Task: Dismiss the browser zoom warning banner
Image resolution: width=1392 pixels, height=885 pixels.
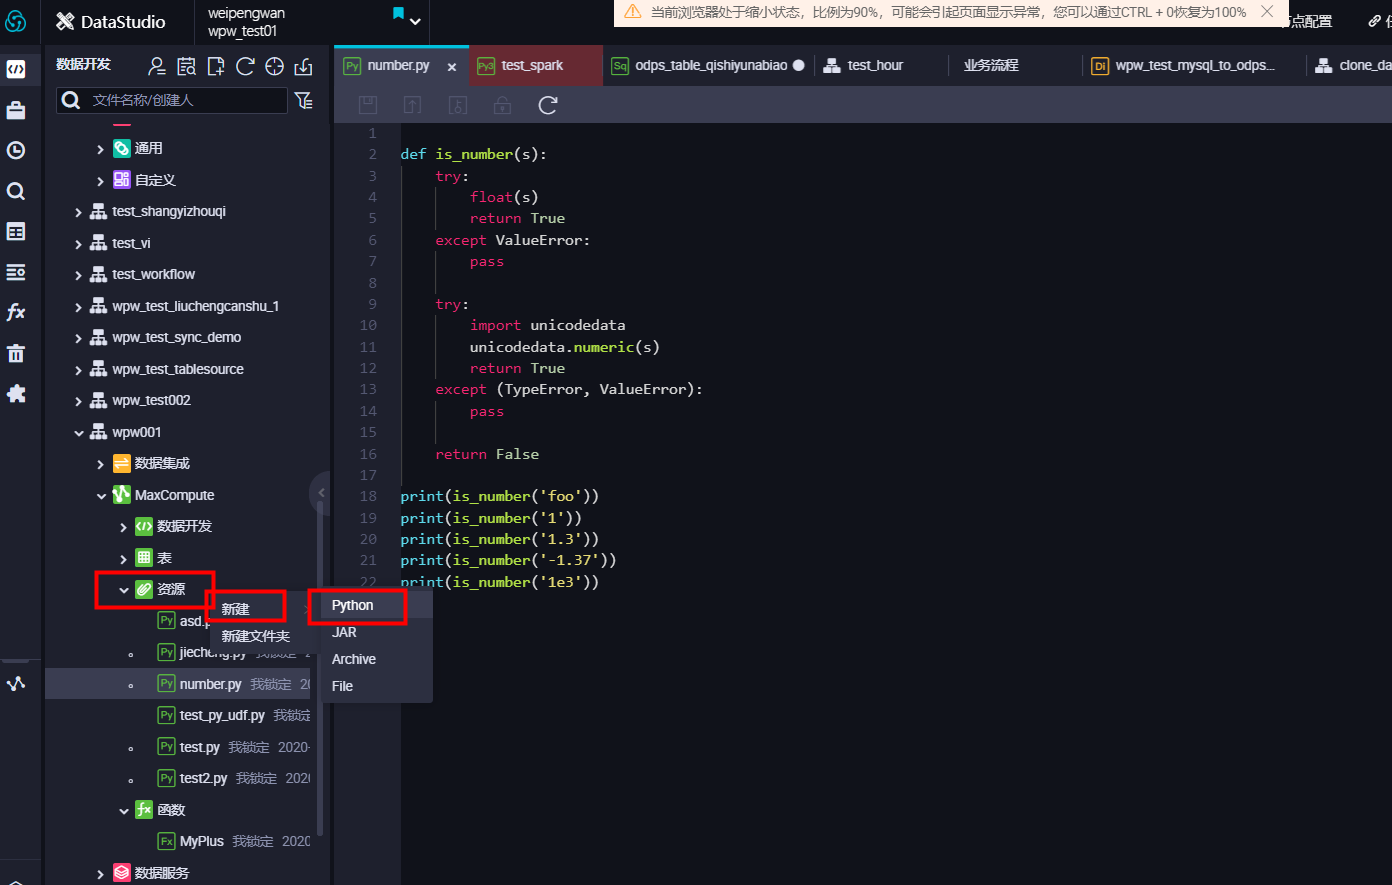Action: click(x=1267, y=12)
